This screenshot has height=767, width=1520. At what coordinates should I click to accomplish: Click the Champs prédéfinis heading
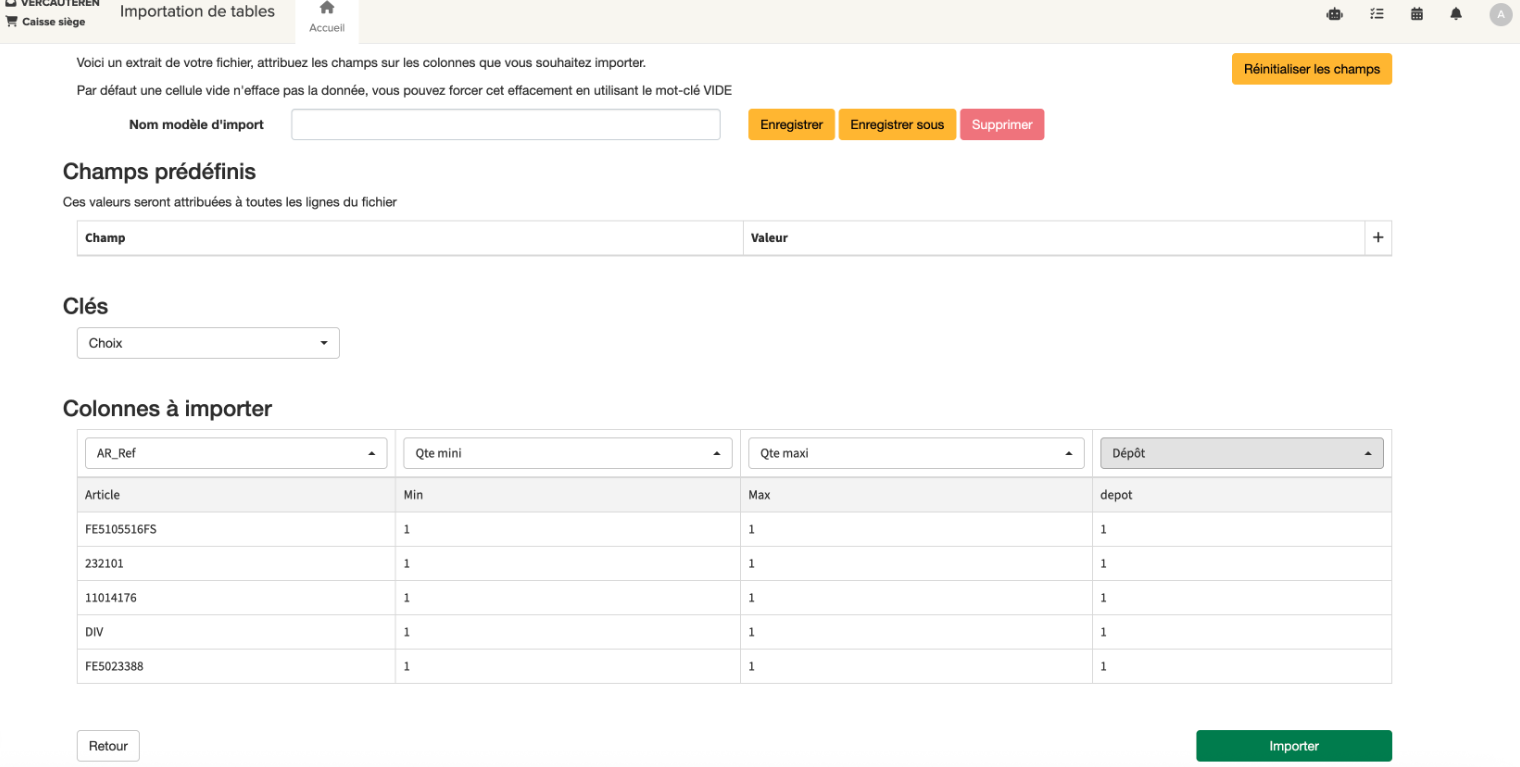pyautogui.click(x=159, y=172)
